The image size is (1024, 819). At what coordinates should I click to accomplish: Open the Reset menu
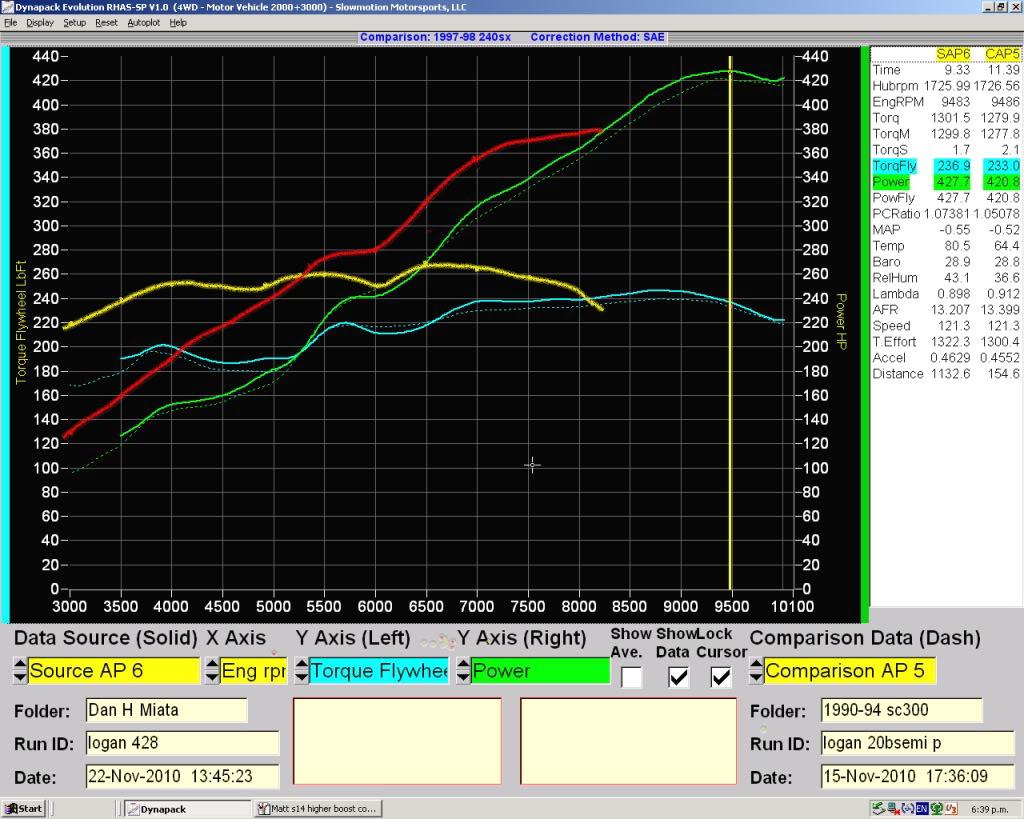pos(106,22)
